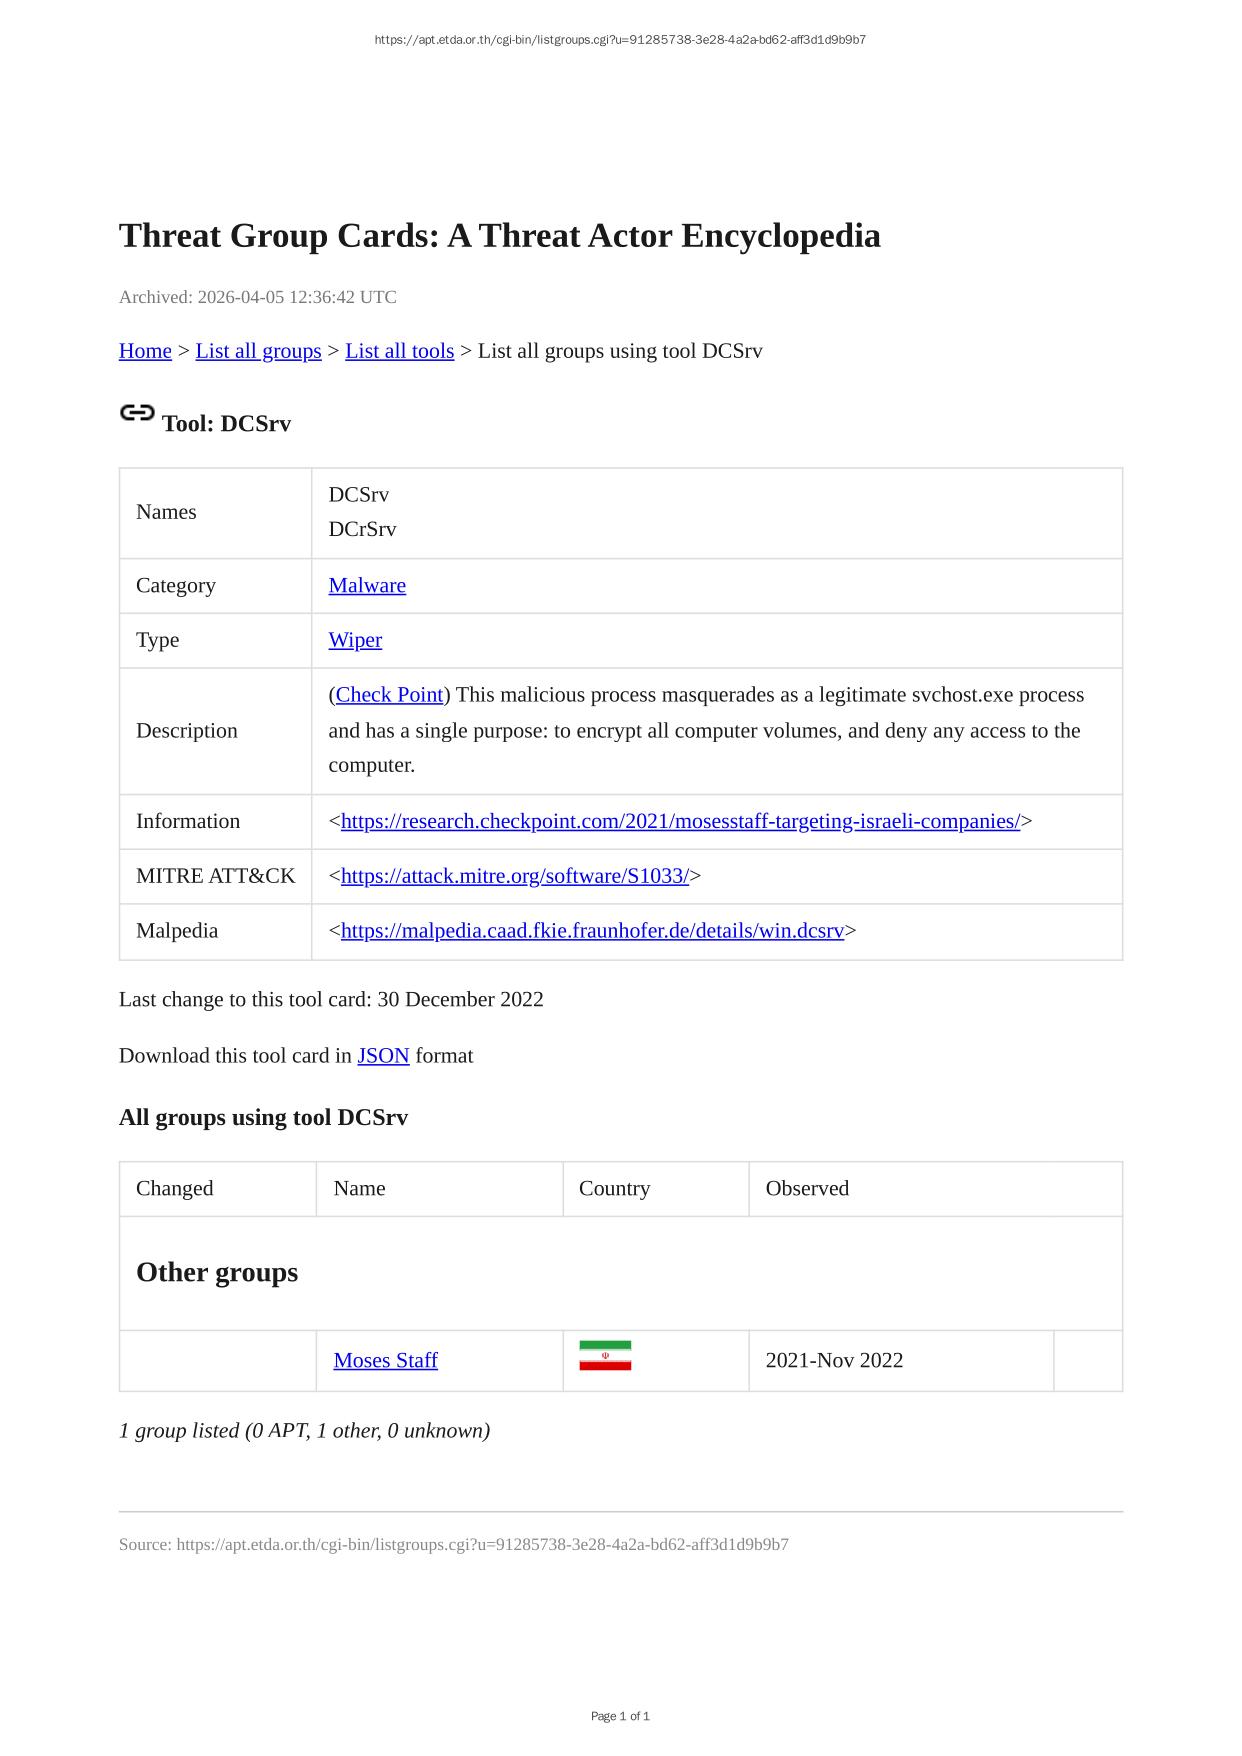1242x1756 pixels.
Task: Open the Malpedia win.dcsrv details link
Action: [592, 931]
